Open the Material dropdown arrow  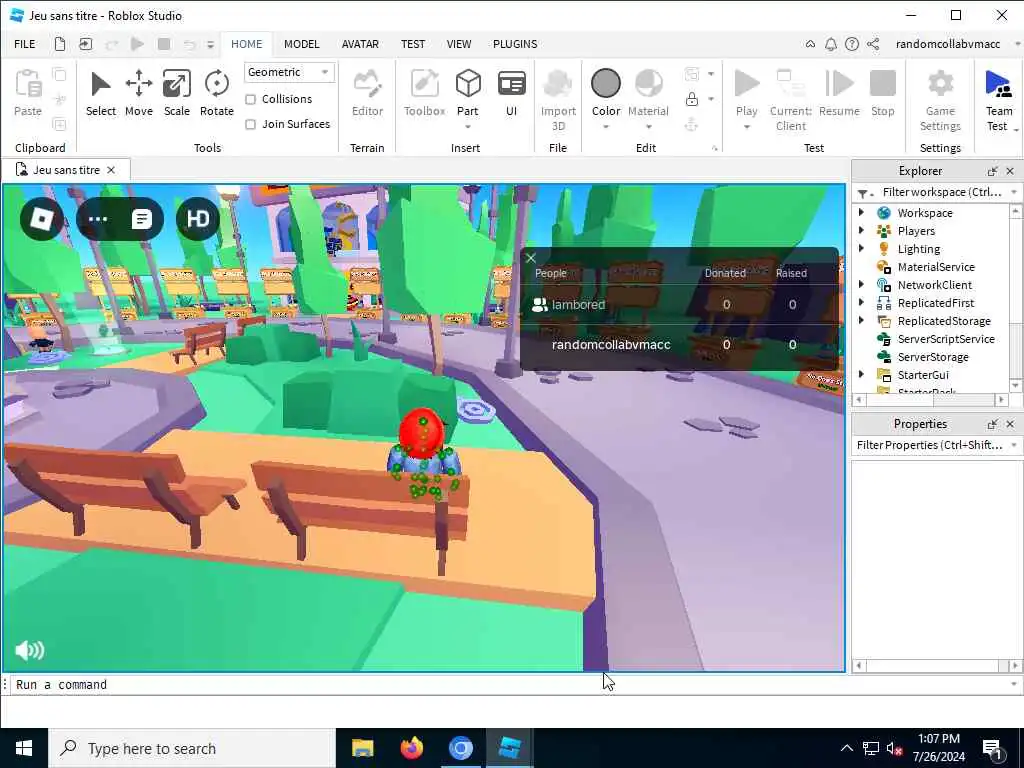tap(648, 127)
